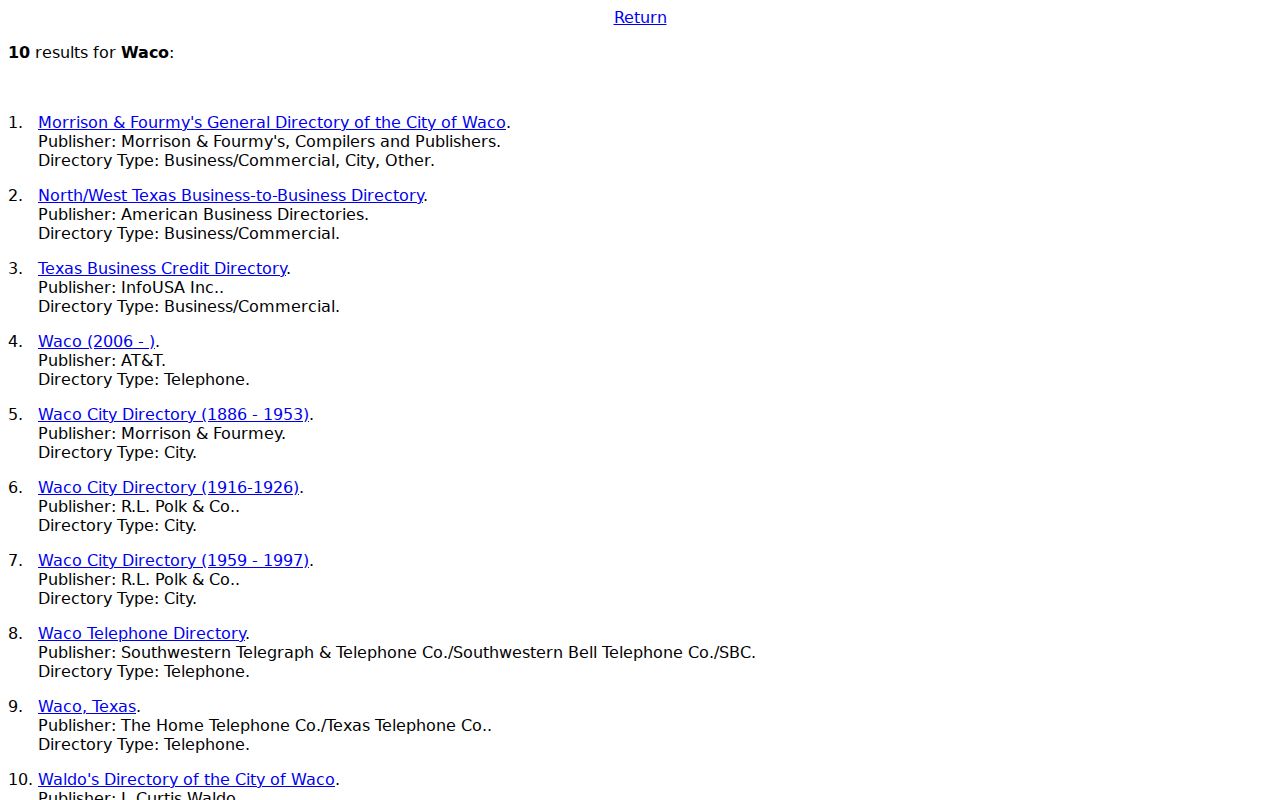1280x800 pixels.
Task: Click 'Directory Type: City.' under Waco City Directory (1916-1926)
Action: coord(117,525)
